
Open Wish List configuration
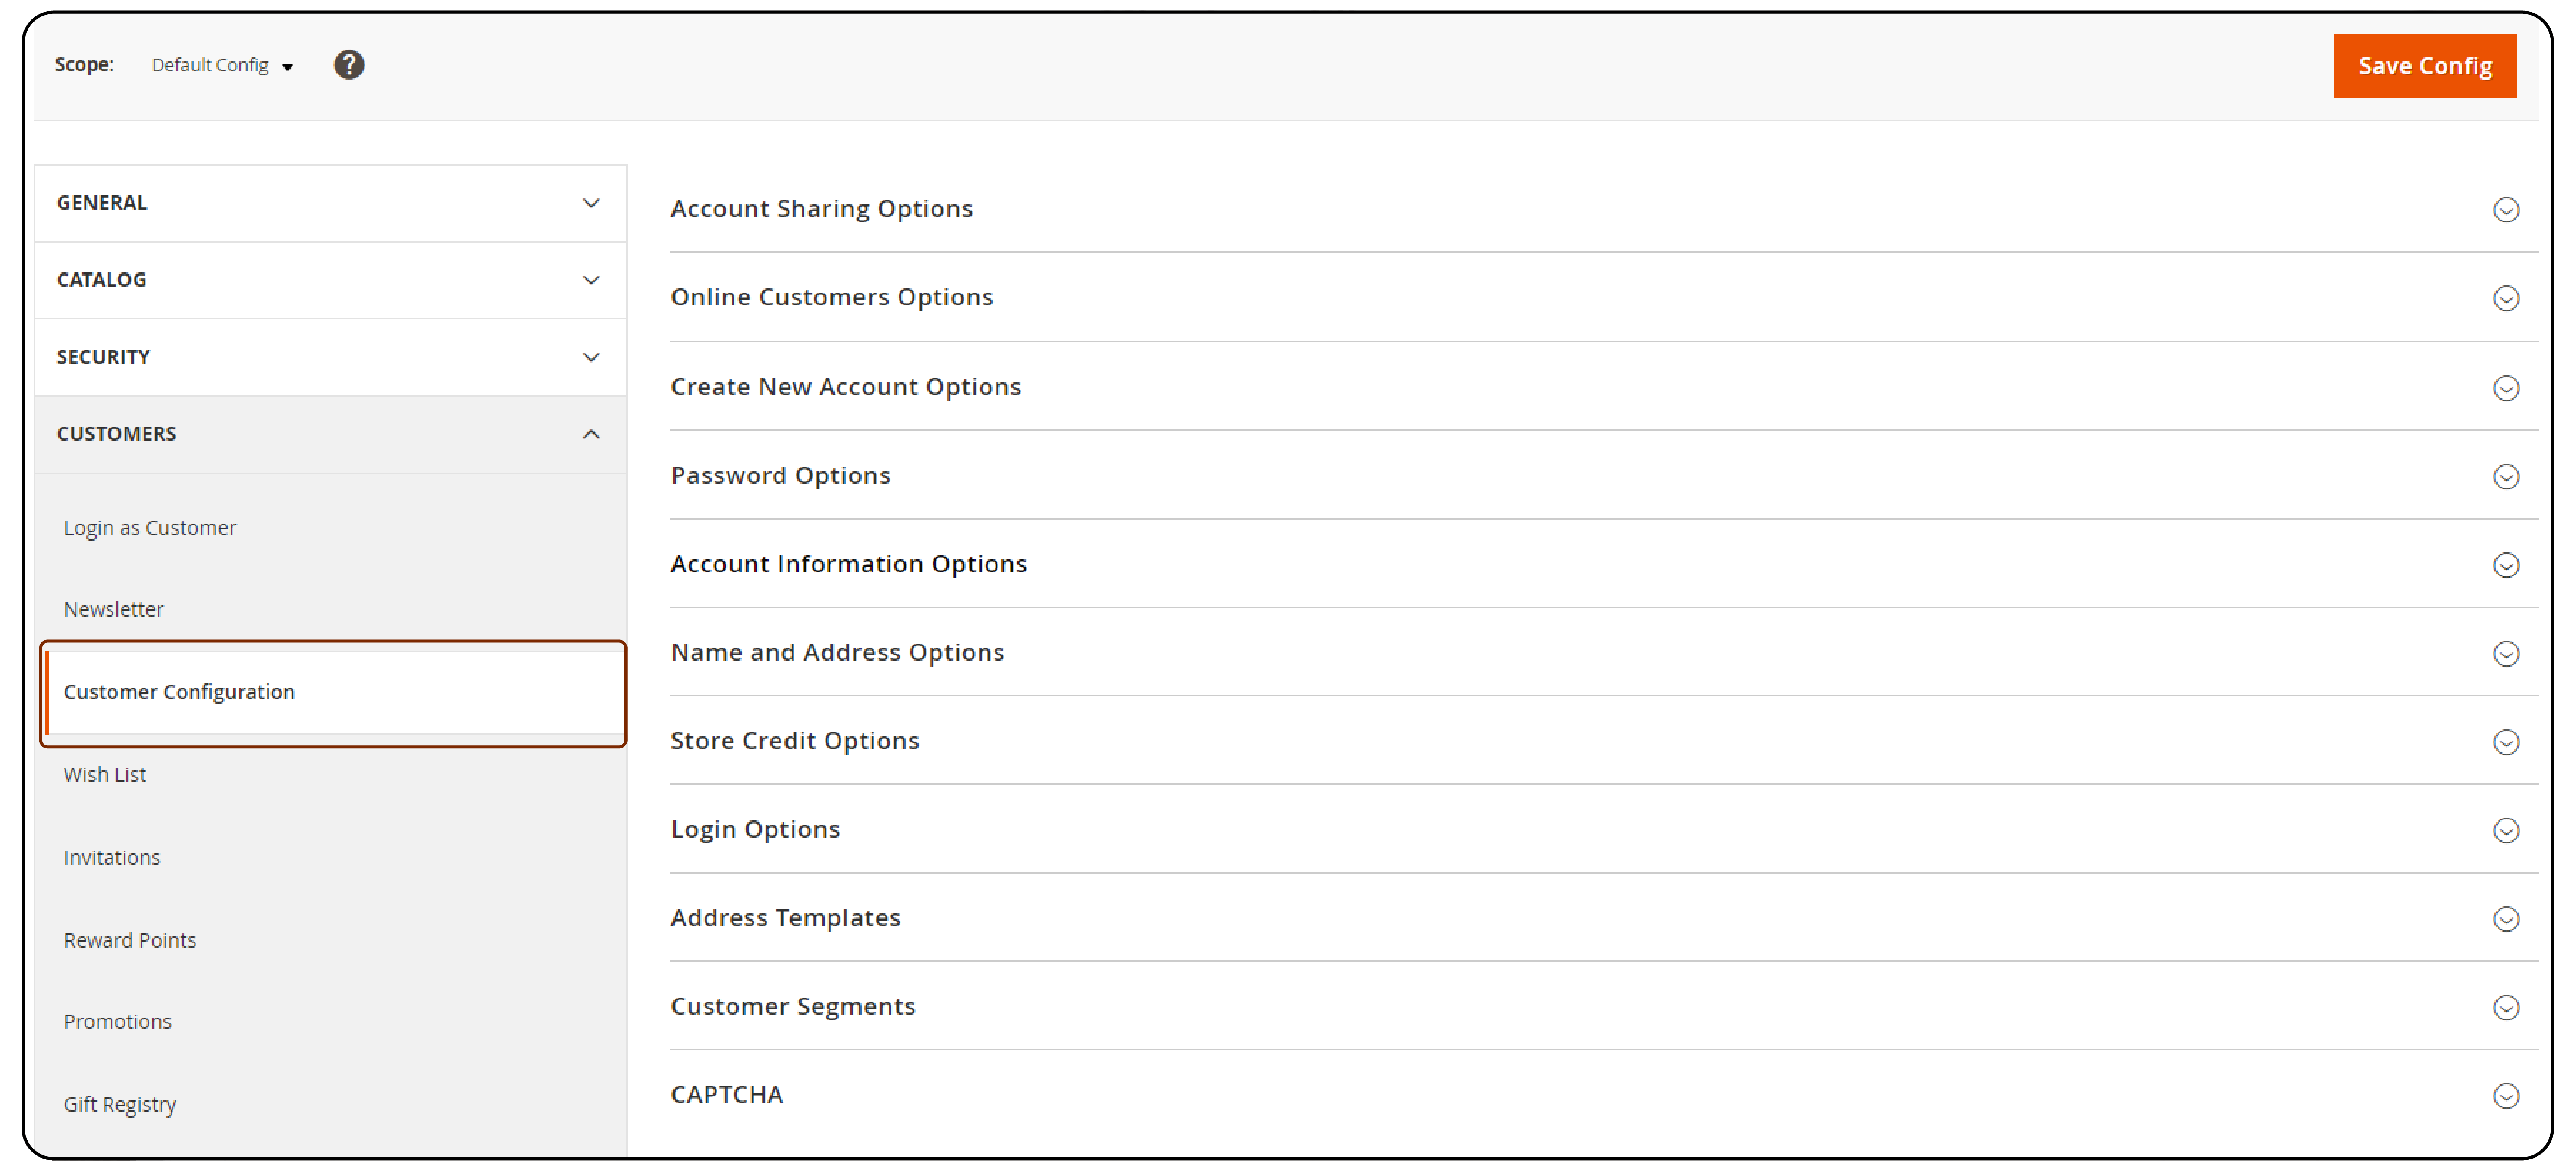point(104,774)
